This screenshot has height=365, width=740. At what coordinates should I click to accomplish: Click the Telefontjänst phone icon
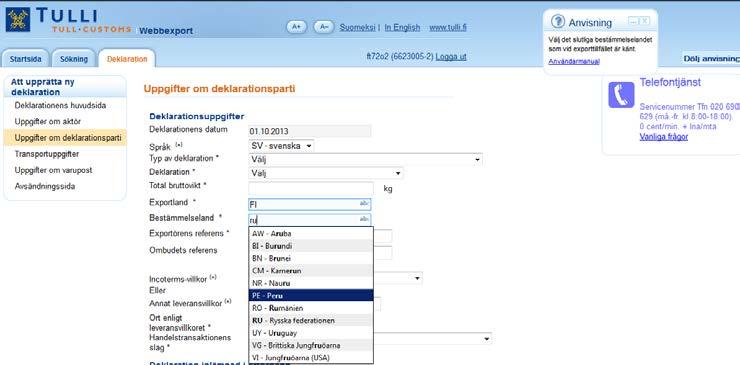(x=621, y=94)
